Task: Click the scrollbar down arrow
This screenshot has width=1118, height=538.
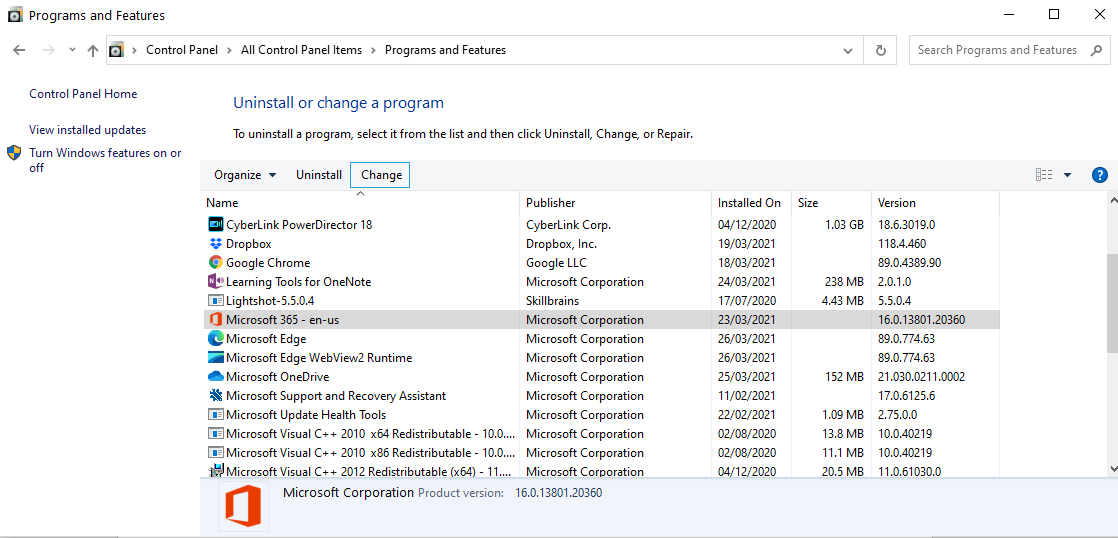Action: (1112, 469)
